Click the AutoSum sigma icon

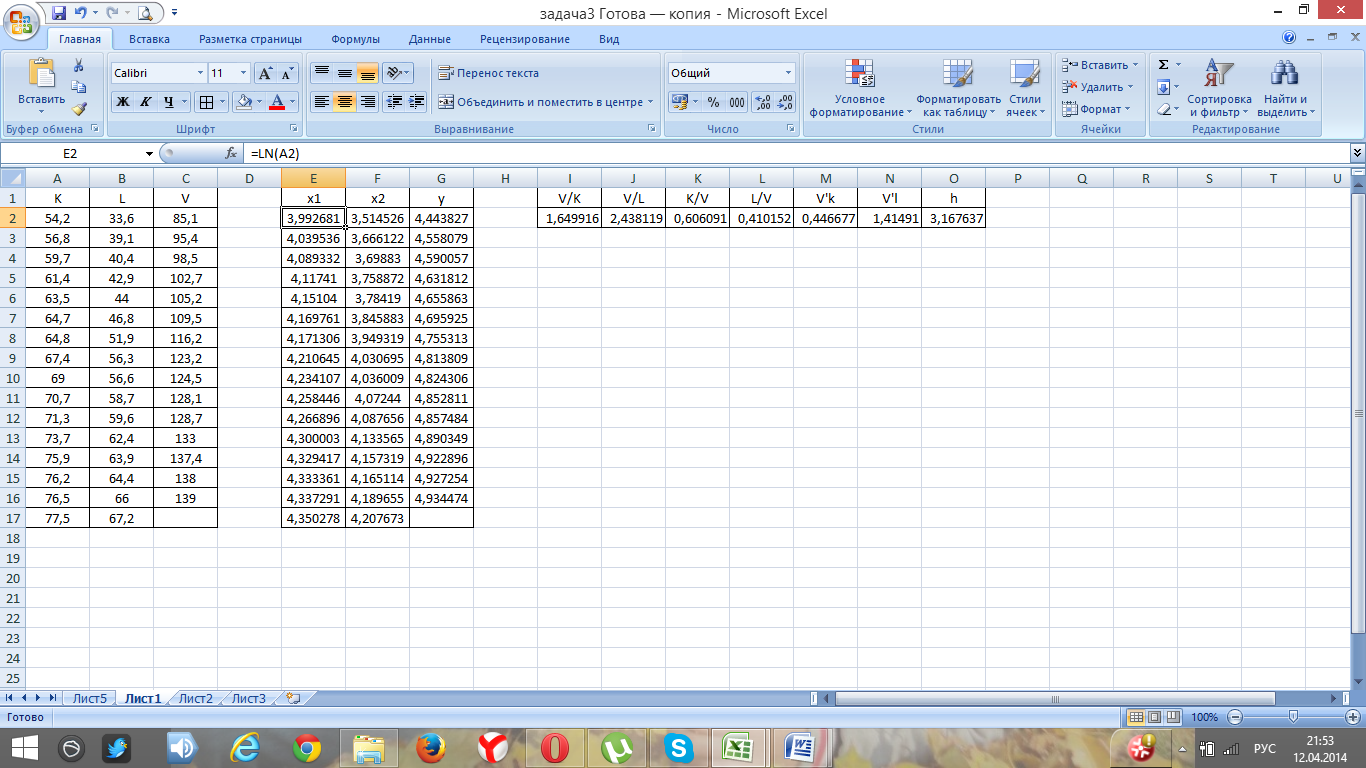(1163, 65)
